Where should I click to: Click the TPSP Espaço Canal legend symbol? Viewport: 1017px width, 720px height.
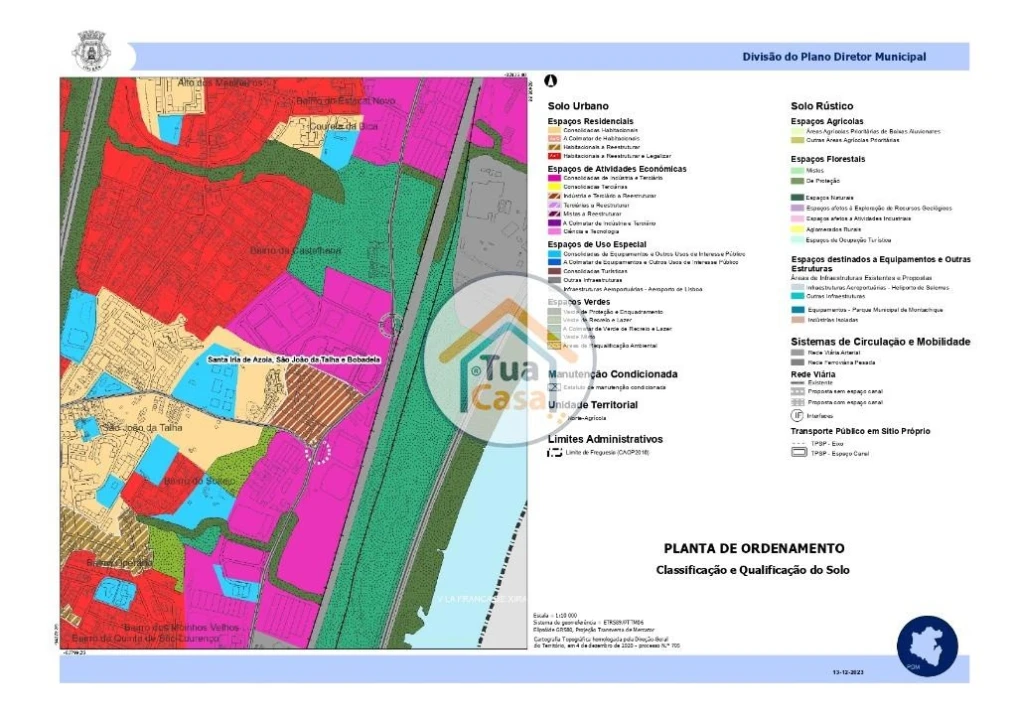[797, 452]
